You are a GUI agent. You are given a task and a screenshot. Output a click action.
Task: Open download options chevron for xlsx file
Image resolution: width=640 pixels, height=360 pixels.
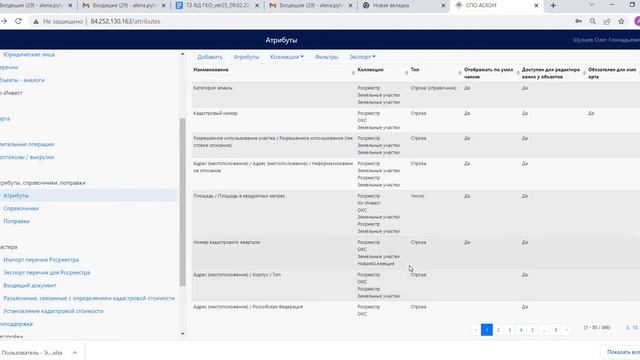click(75, 353)
